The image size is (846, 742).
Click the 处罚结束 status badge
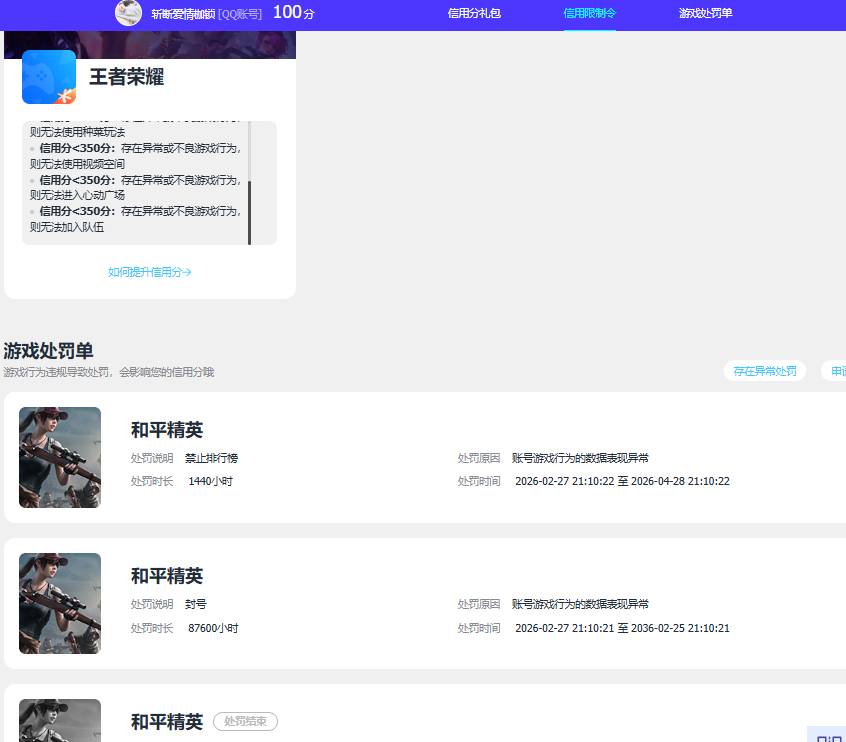pyautogui.click(x=245, y=721)
